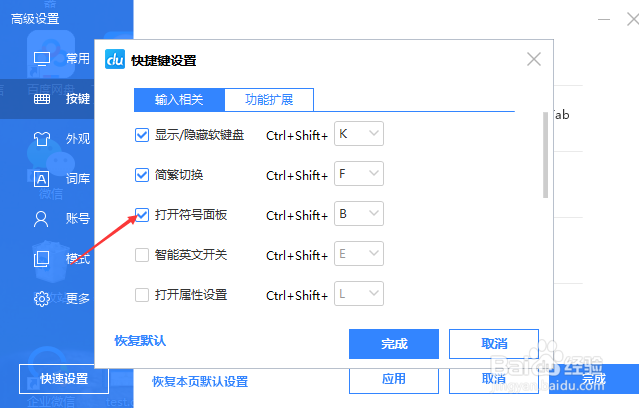
Task: Click the dialog vertical scrollbar
Action: pyautogui.click(x=545, y=155)
